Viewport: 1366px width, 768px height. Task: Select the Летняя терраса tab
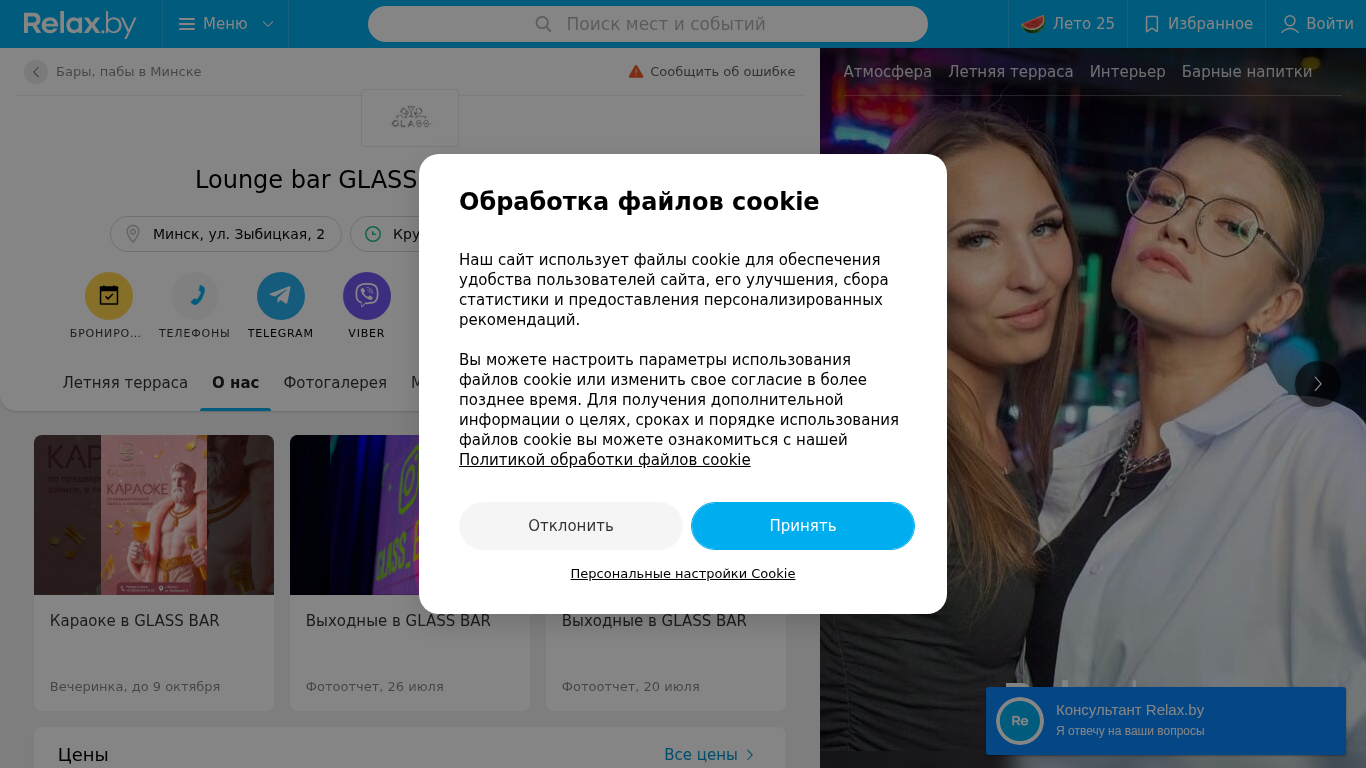click(125, 383)
